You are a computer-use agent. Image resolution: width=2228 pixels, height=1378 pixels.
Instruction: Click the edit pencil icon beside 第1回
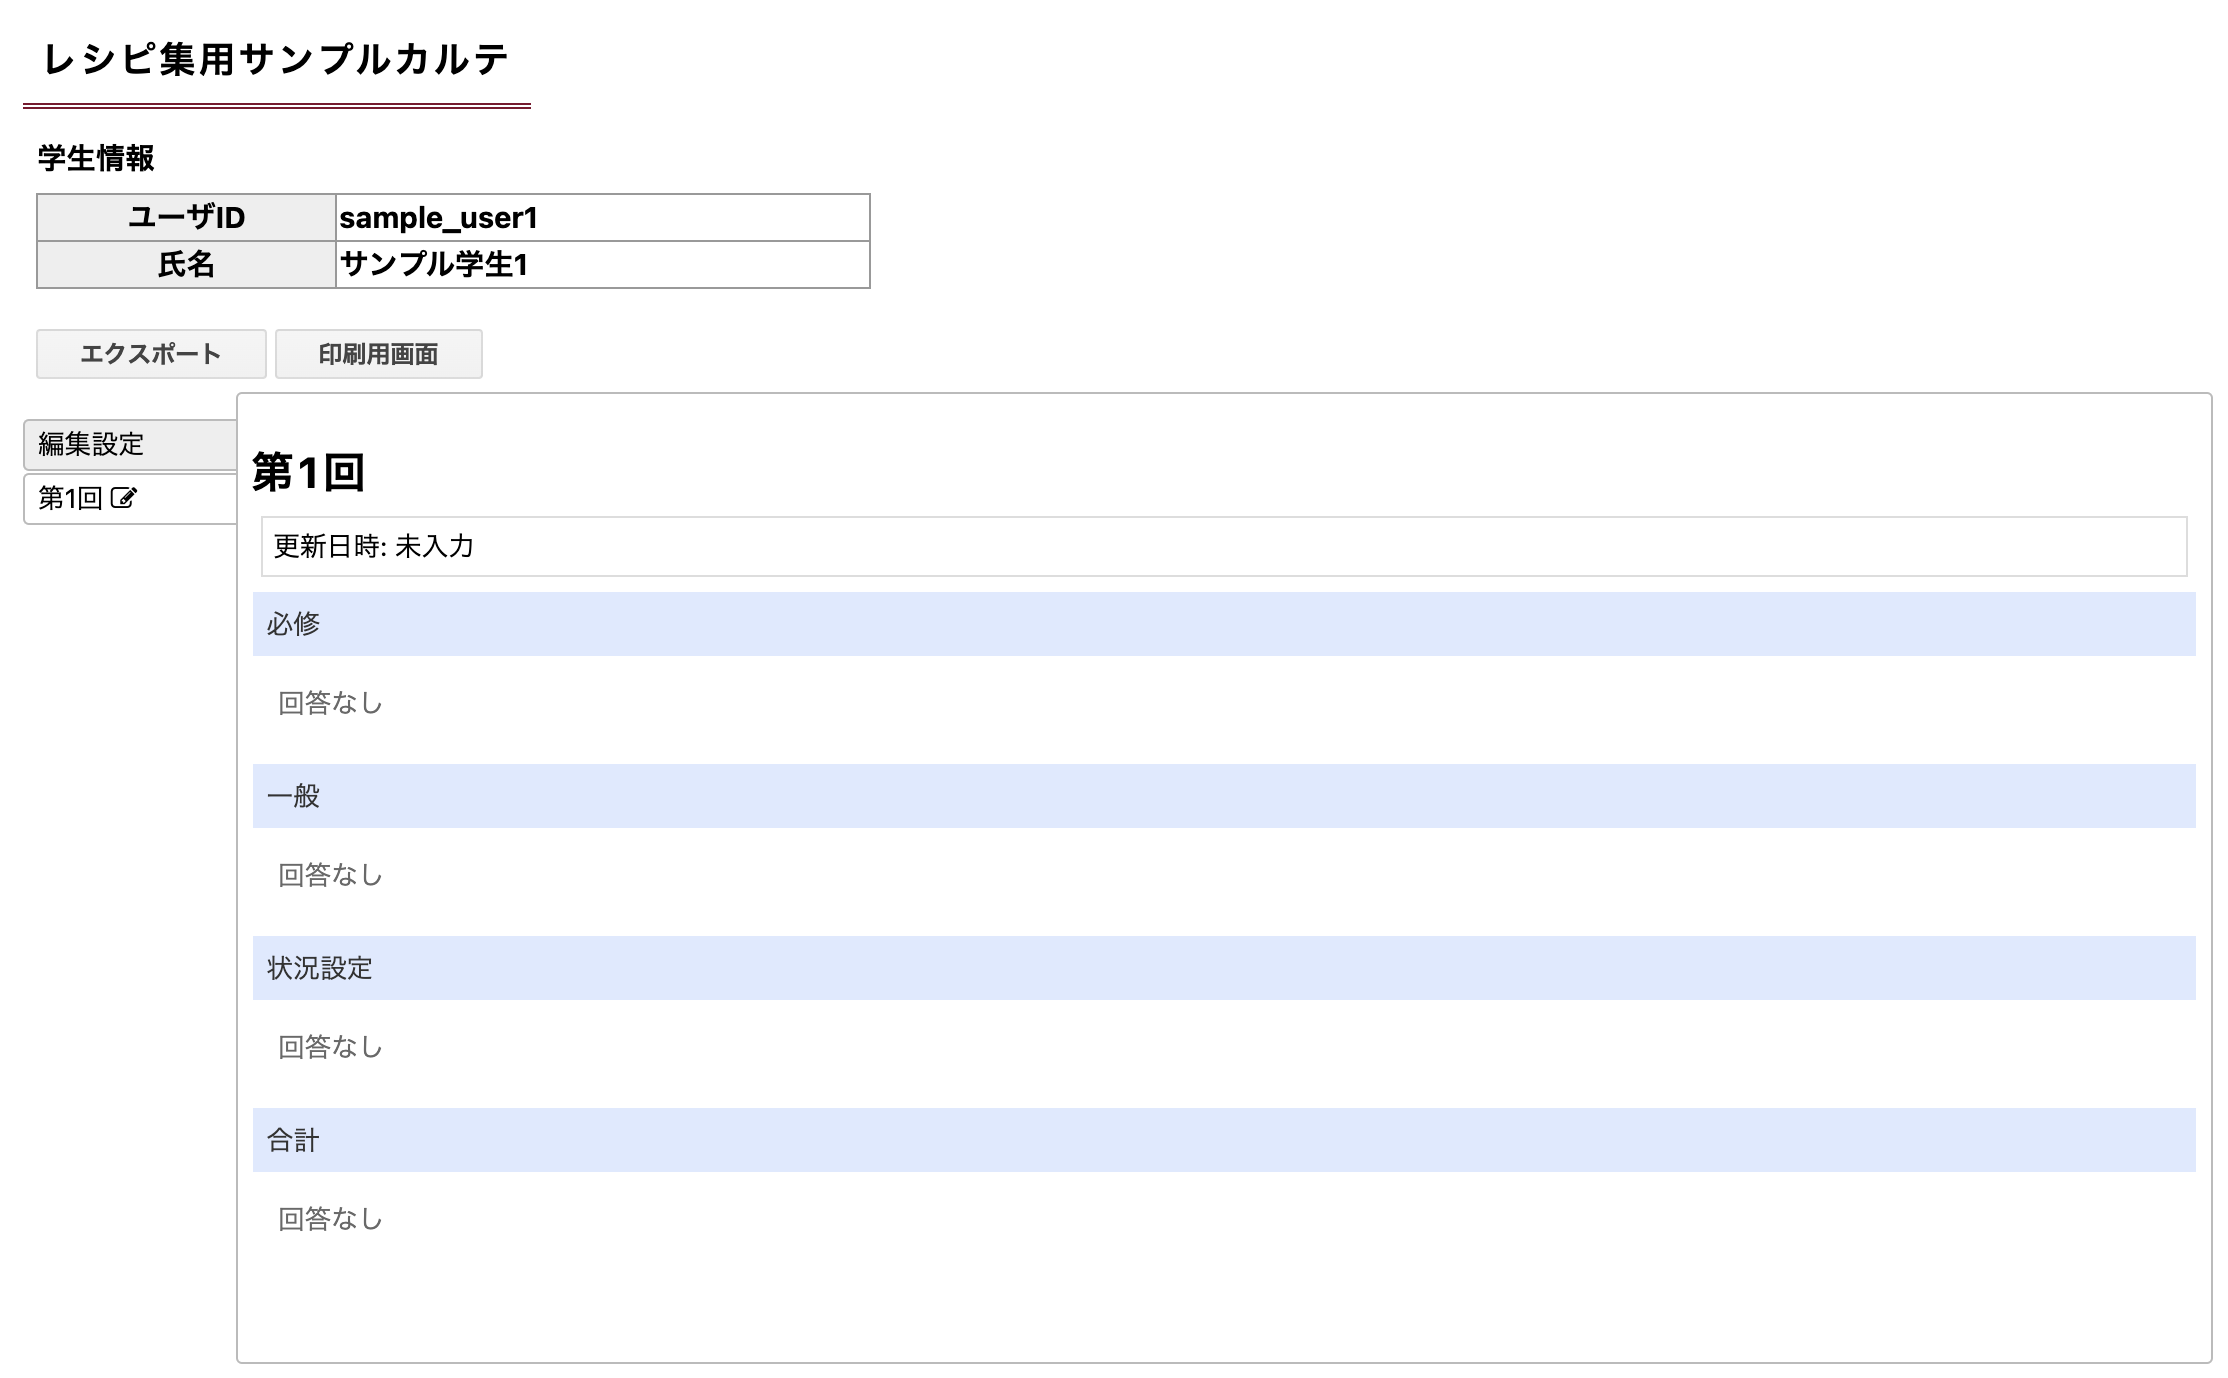tap(123, 498)
